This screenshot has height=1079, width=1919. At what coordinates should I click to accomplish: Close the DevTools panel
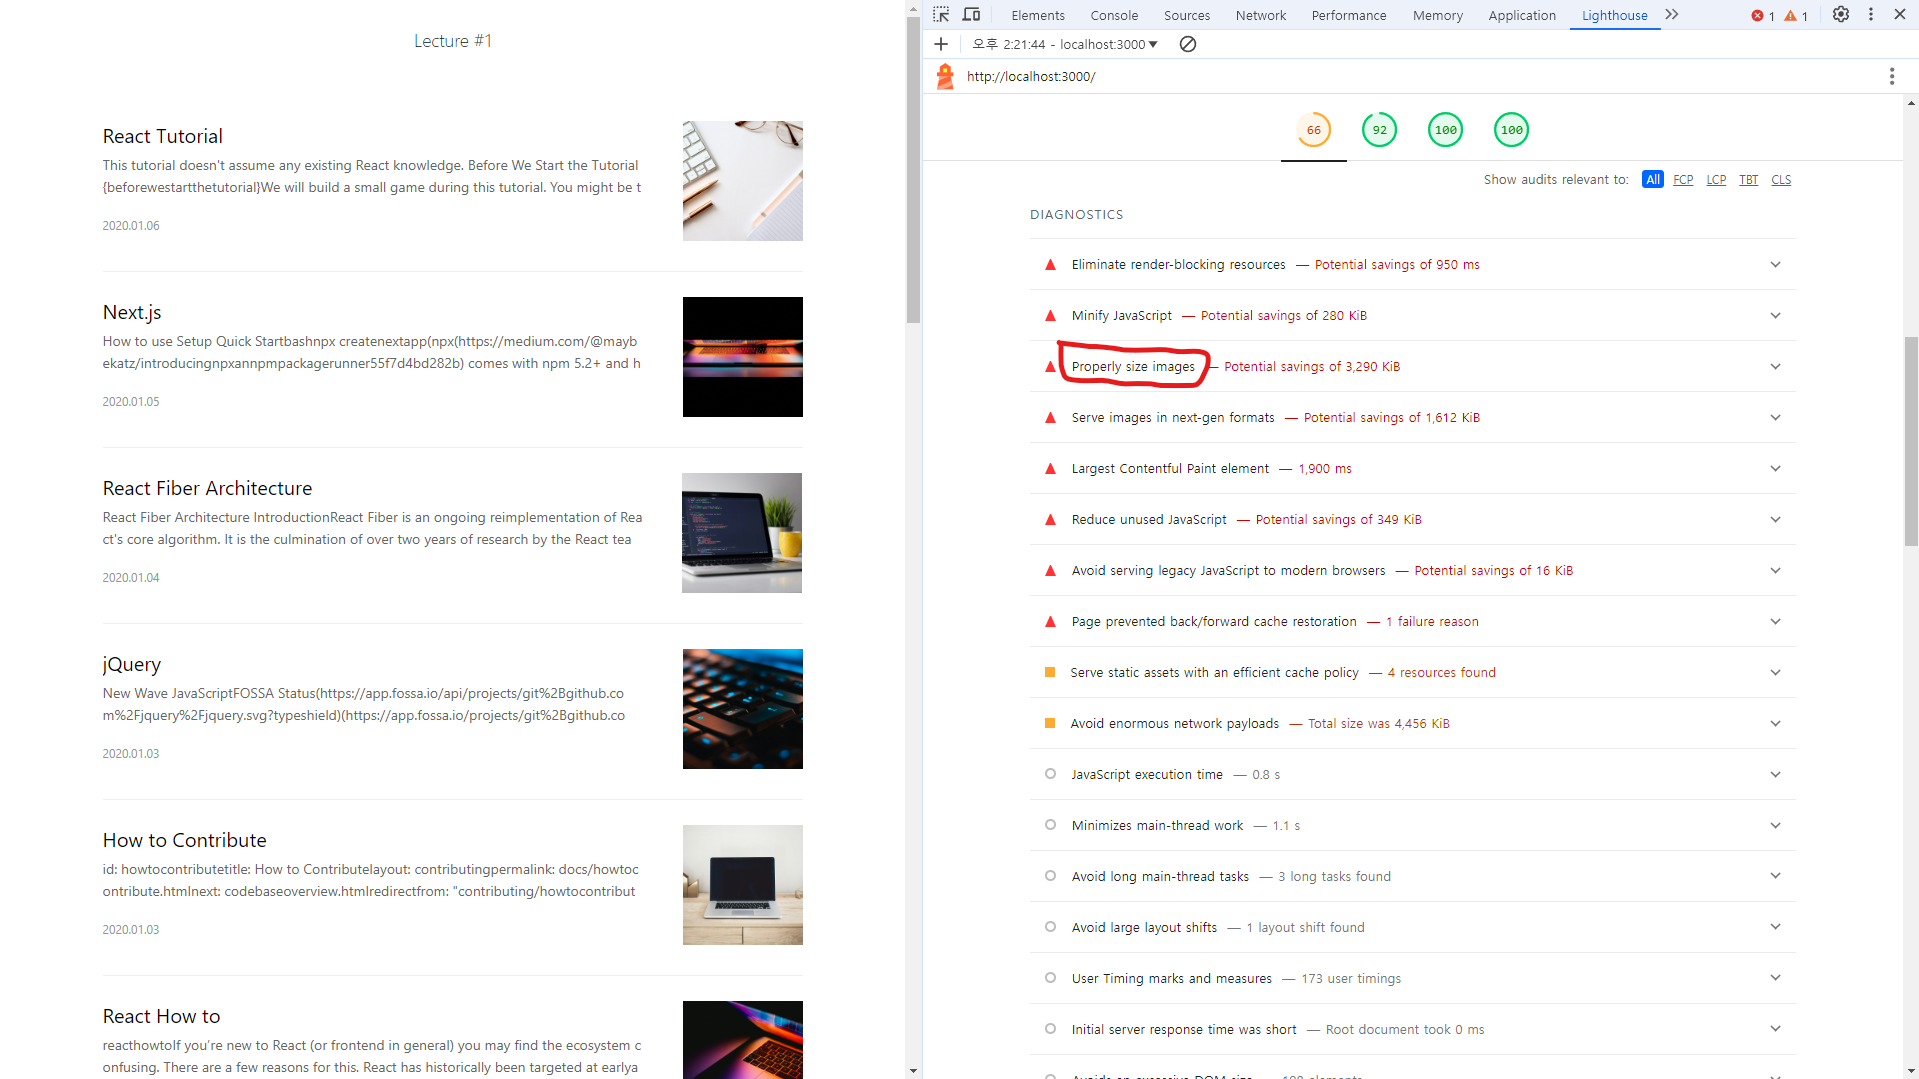pyautogui.click(x=1900, y=15)
